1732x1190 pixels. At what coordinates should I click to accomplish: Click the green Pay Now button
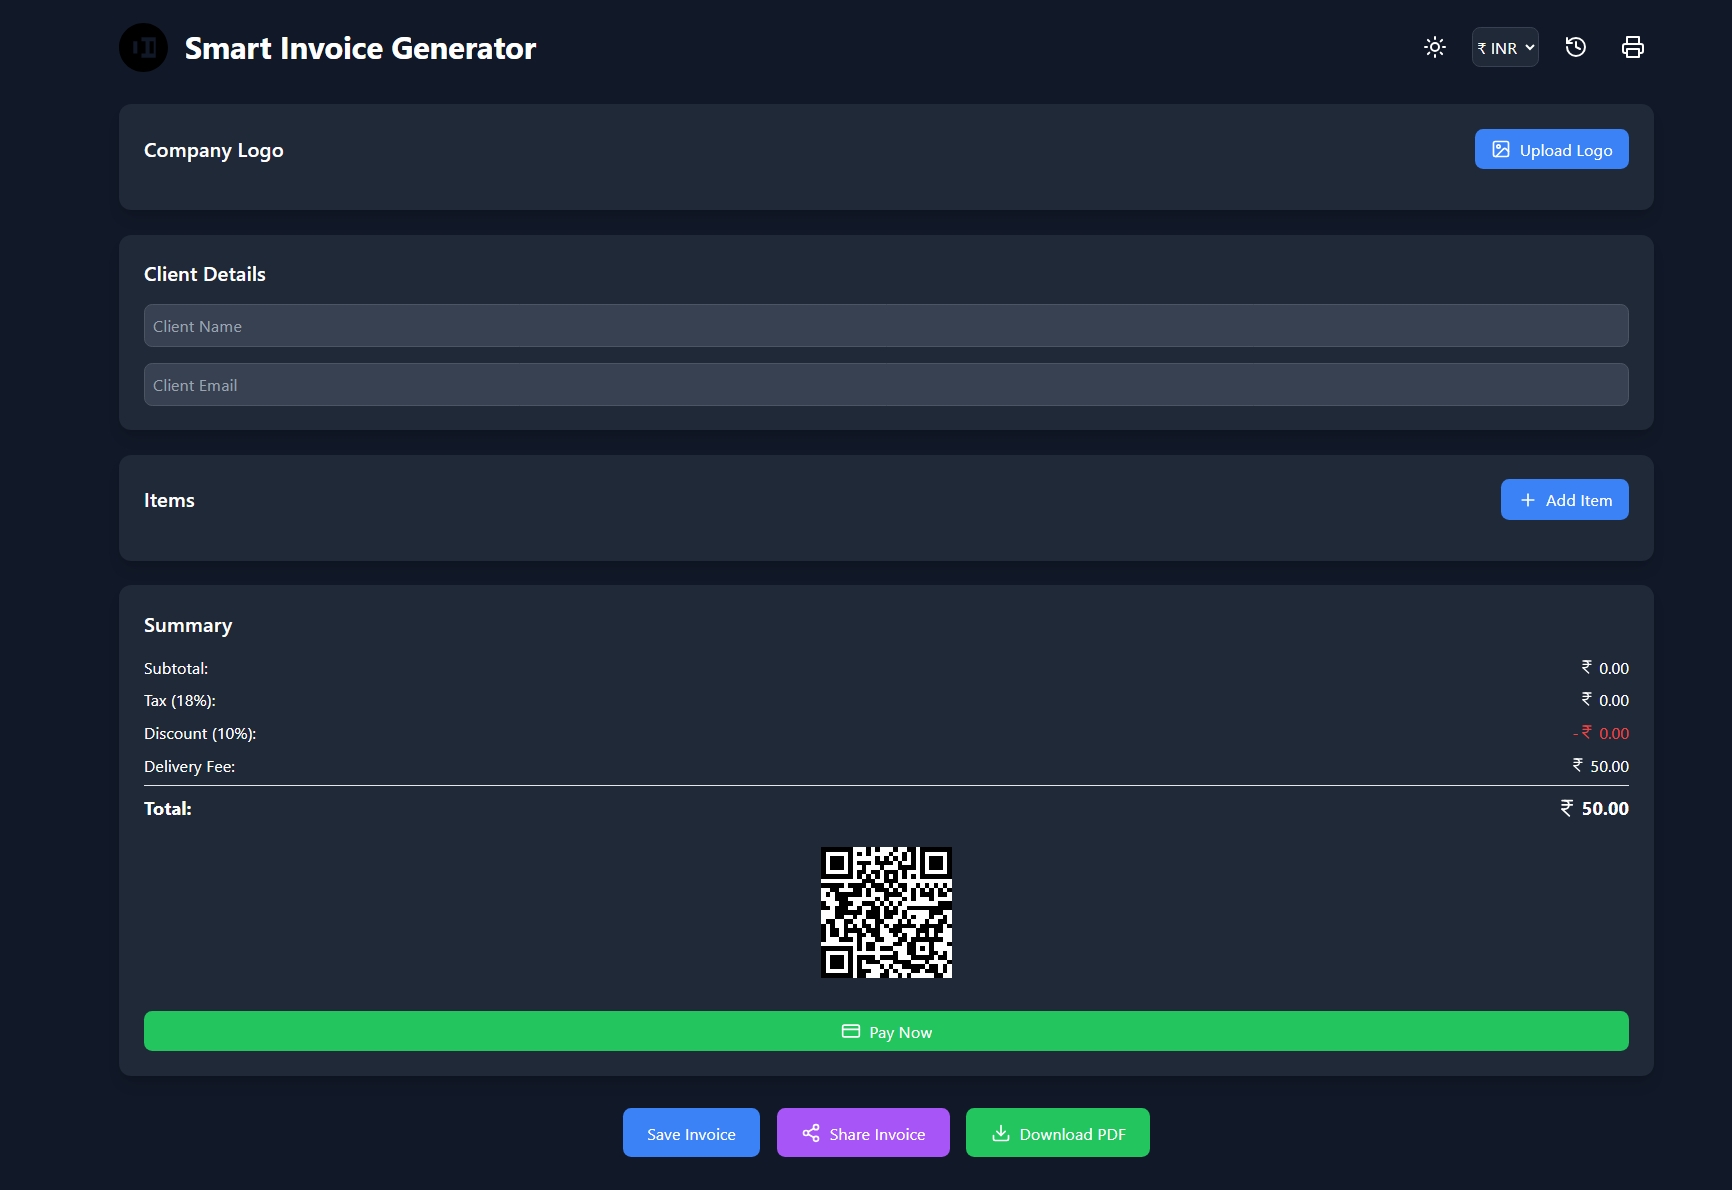(886, 1031)
